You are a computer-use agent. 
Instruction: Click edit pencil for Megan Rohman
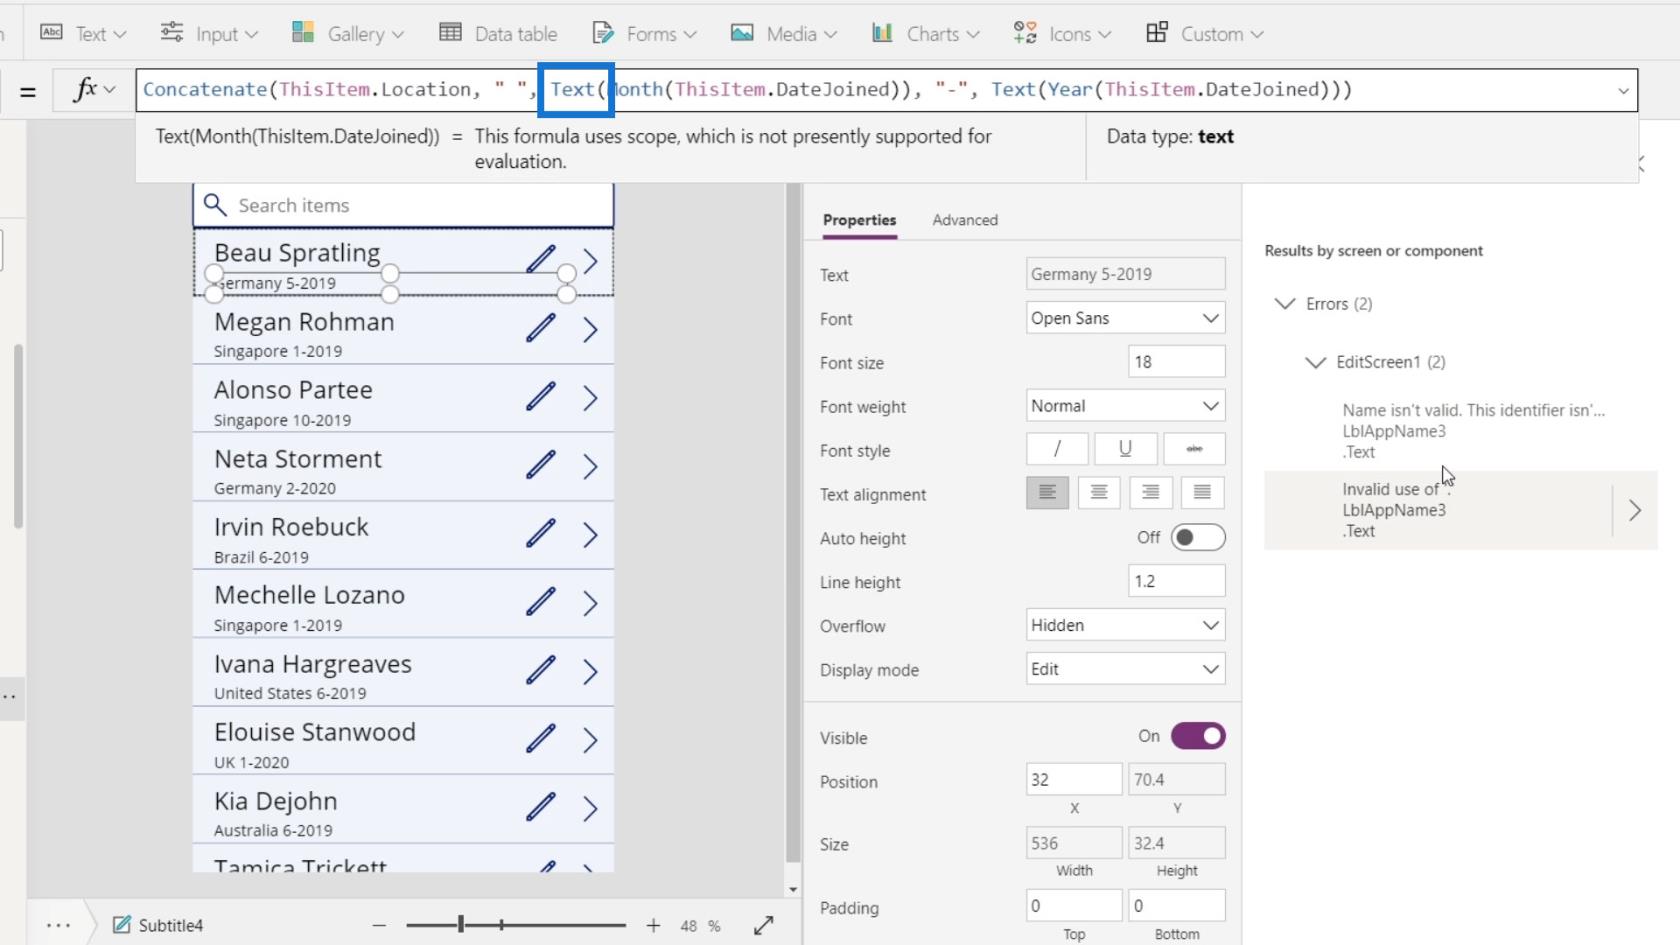(x=541, y=328)
